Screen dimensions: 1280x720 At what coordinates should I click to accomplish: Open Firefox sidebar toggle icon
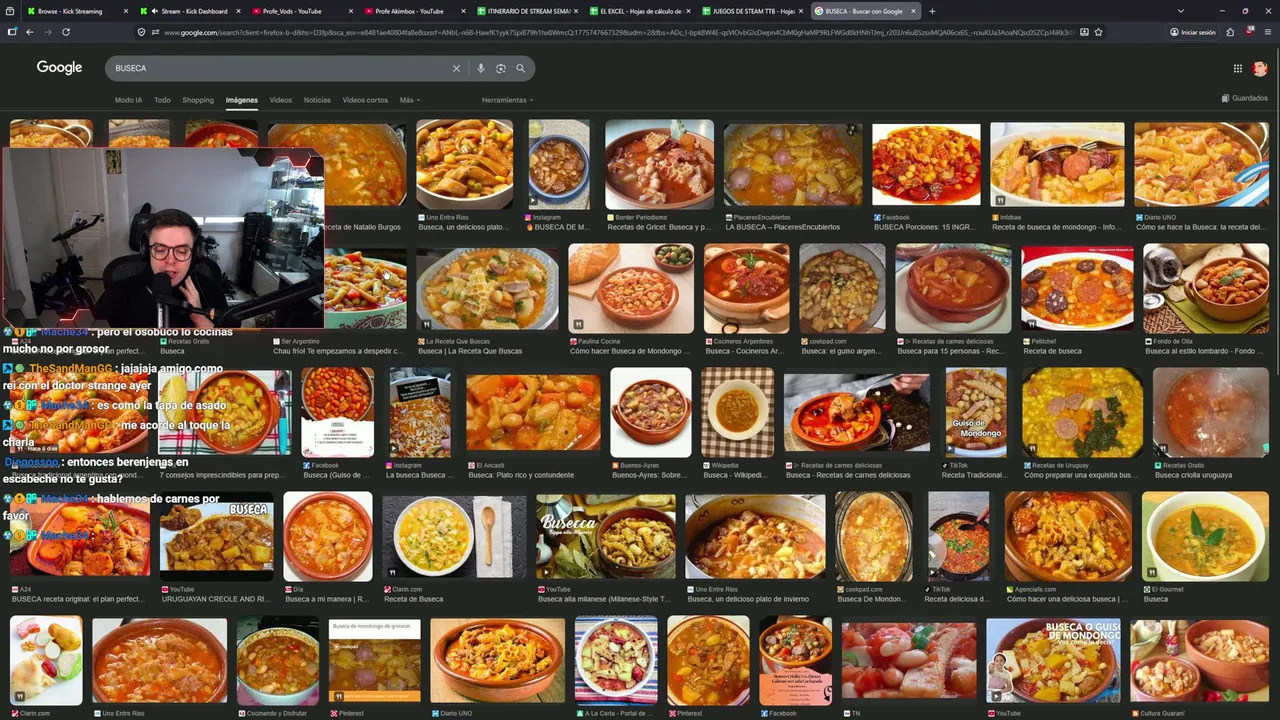pyautogui.click(x=12, y=32)
